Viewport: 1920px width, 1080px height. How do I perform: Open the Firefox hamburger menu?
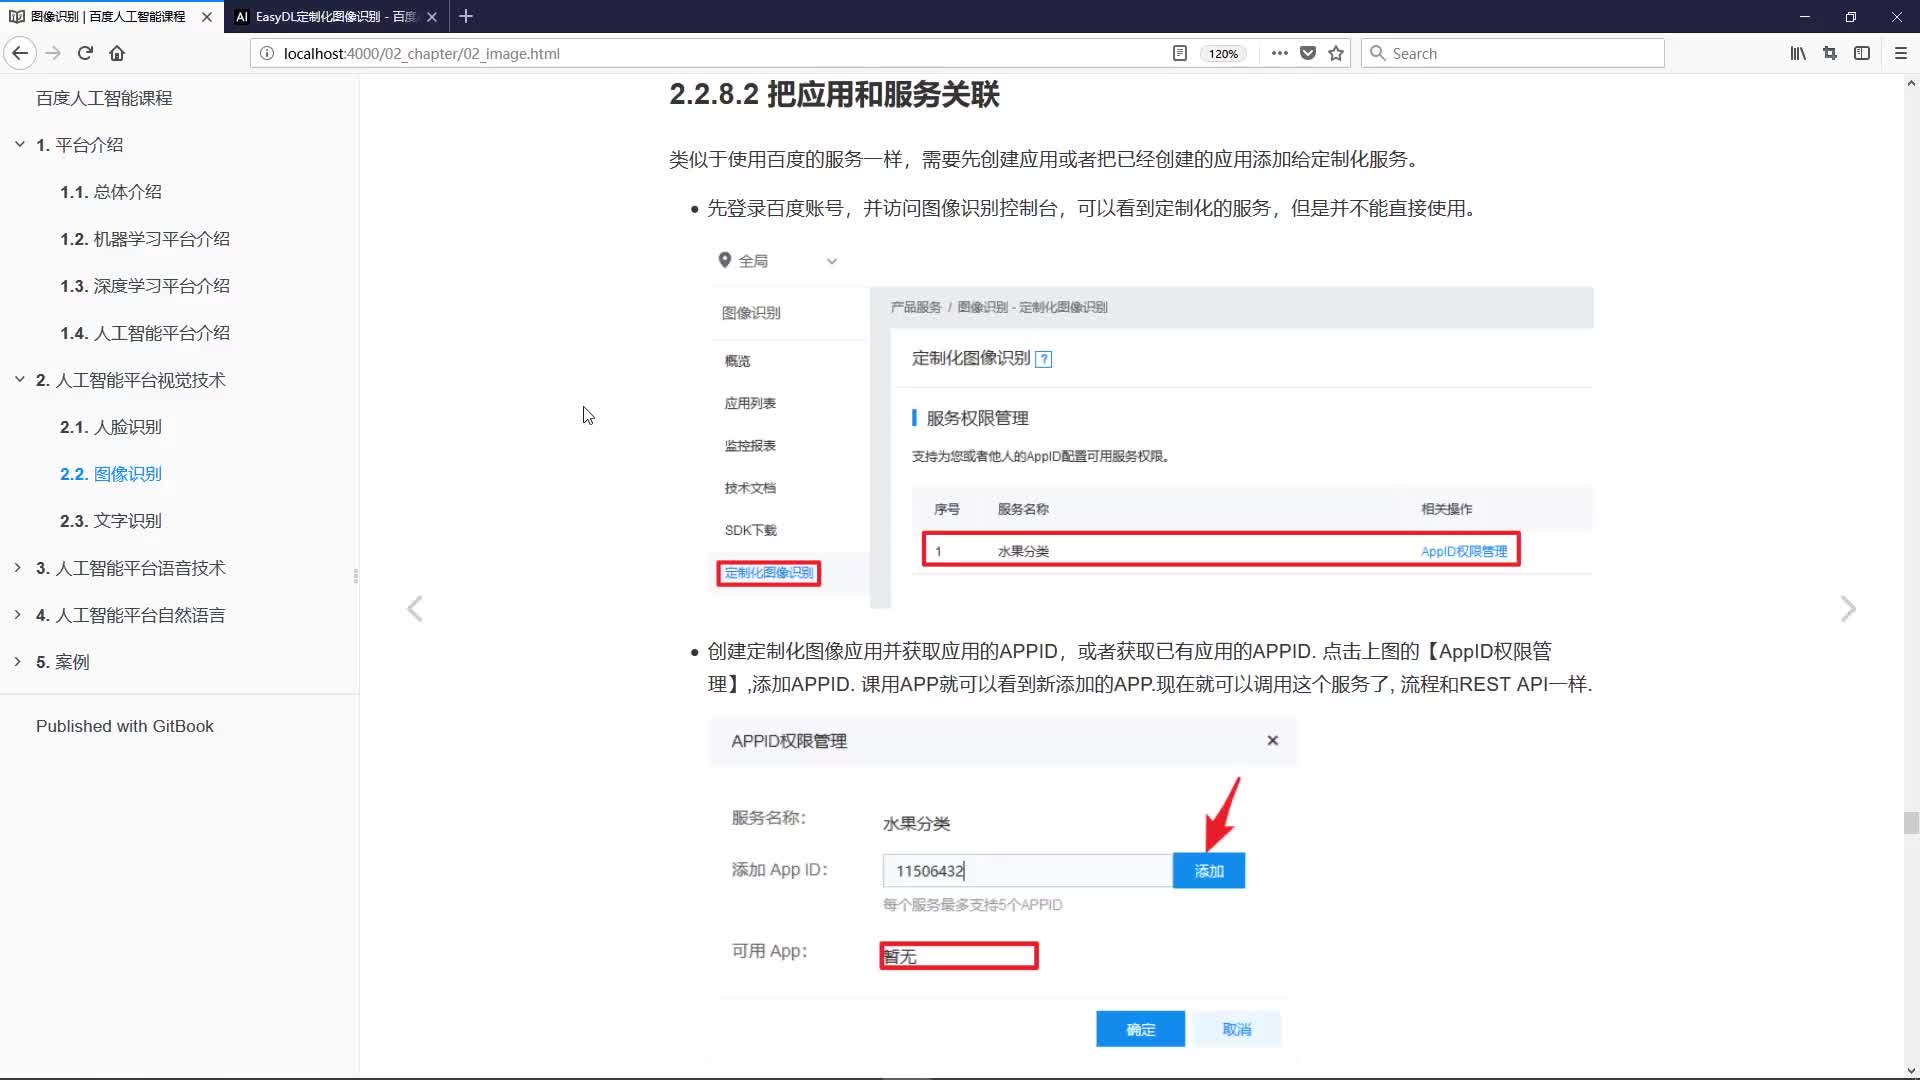coord(1901,53)
